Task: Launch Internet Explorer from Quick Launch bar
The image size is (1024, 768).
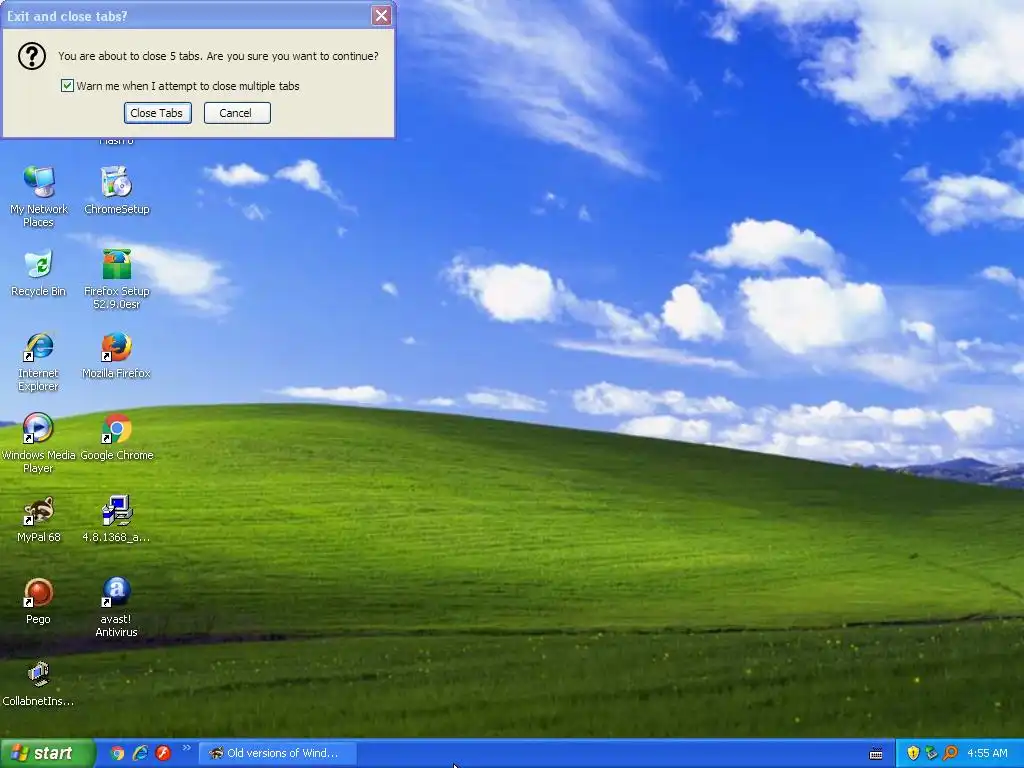Action: click(x=140, y=753)
